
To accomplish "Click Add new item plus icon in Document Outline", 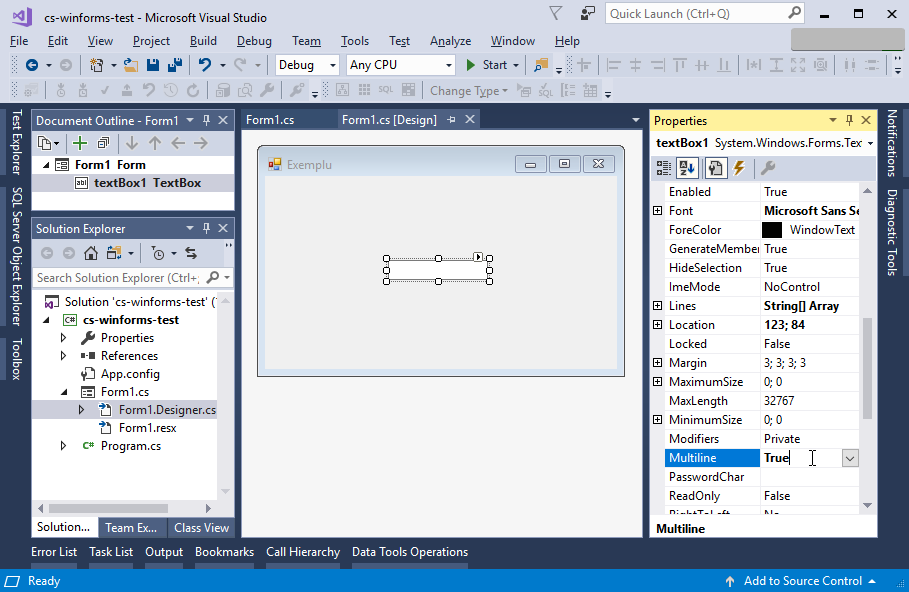I will (80, 143).
